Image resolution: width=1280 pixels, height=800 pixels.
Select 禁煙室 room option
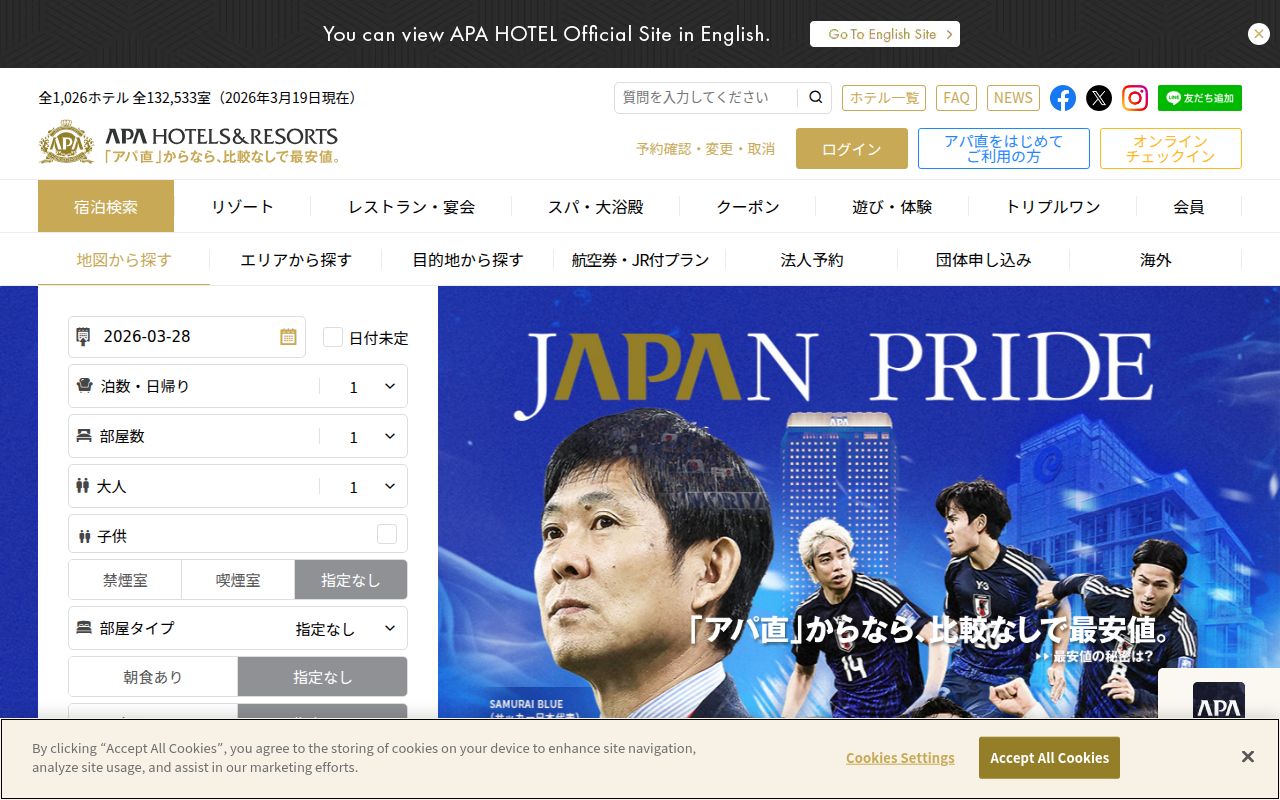point(125,580)
